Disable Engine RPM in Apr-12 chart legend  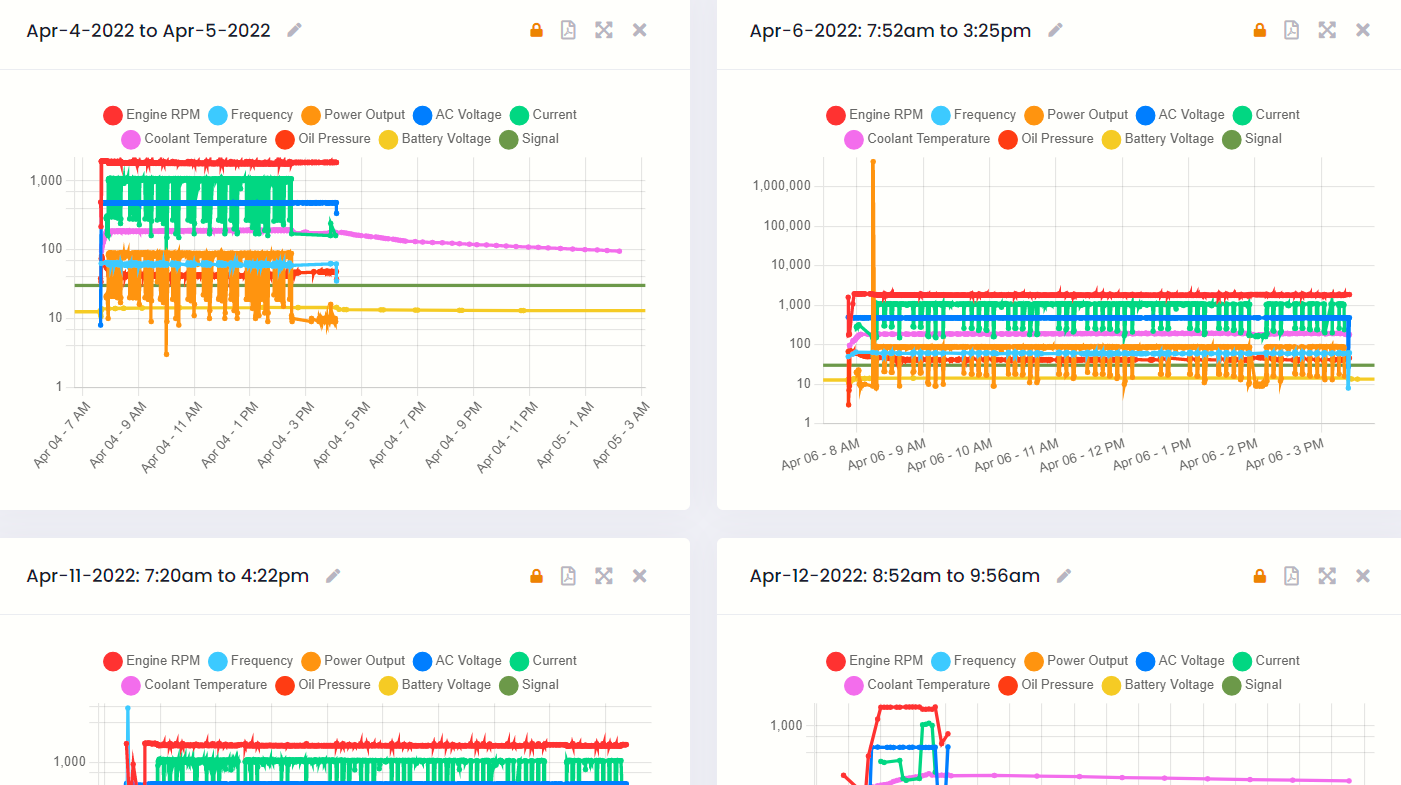click(x=874, y=661)
